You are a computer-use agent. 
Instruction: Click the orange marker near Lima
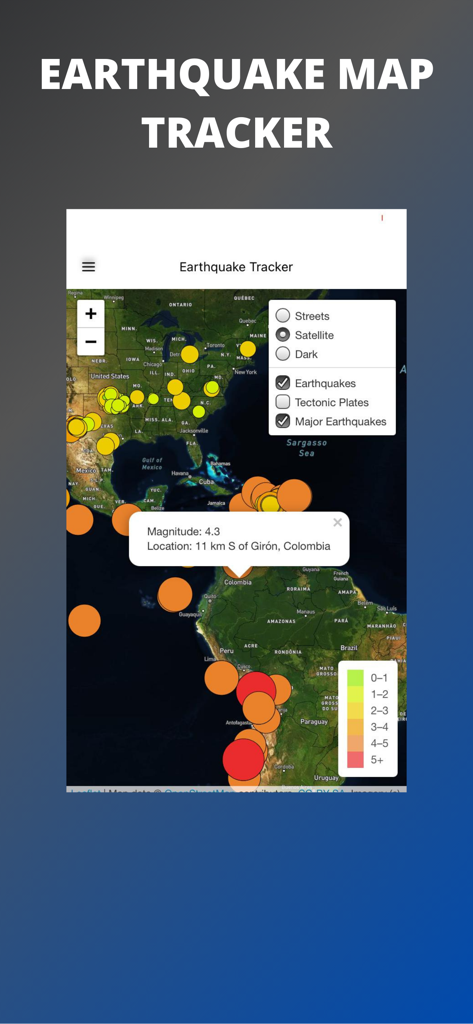click(x=221, y=677)
